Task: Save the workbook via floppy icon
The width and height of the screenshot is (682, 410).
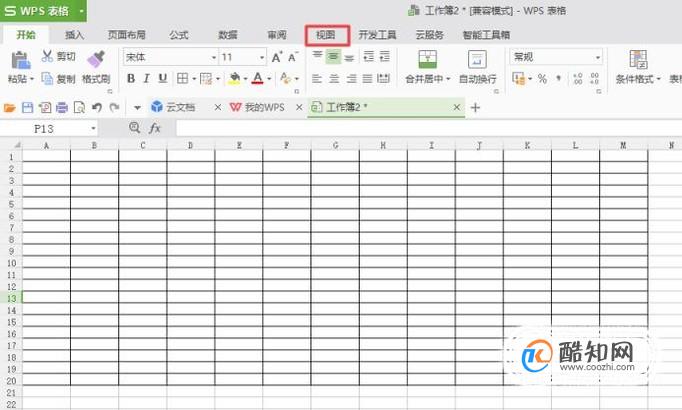Action: pos(27,107)
